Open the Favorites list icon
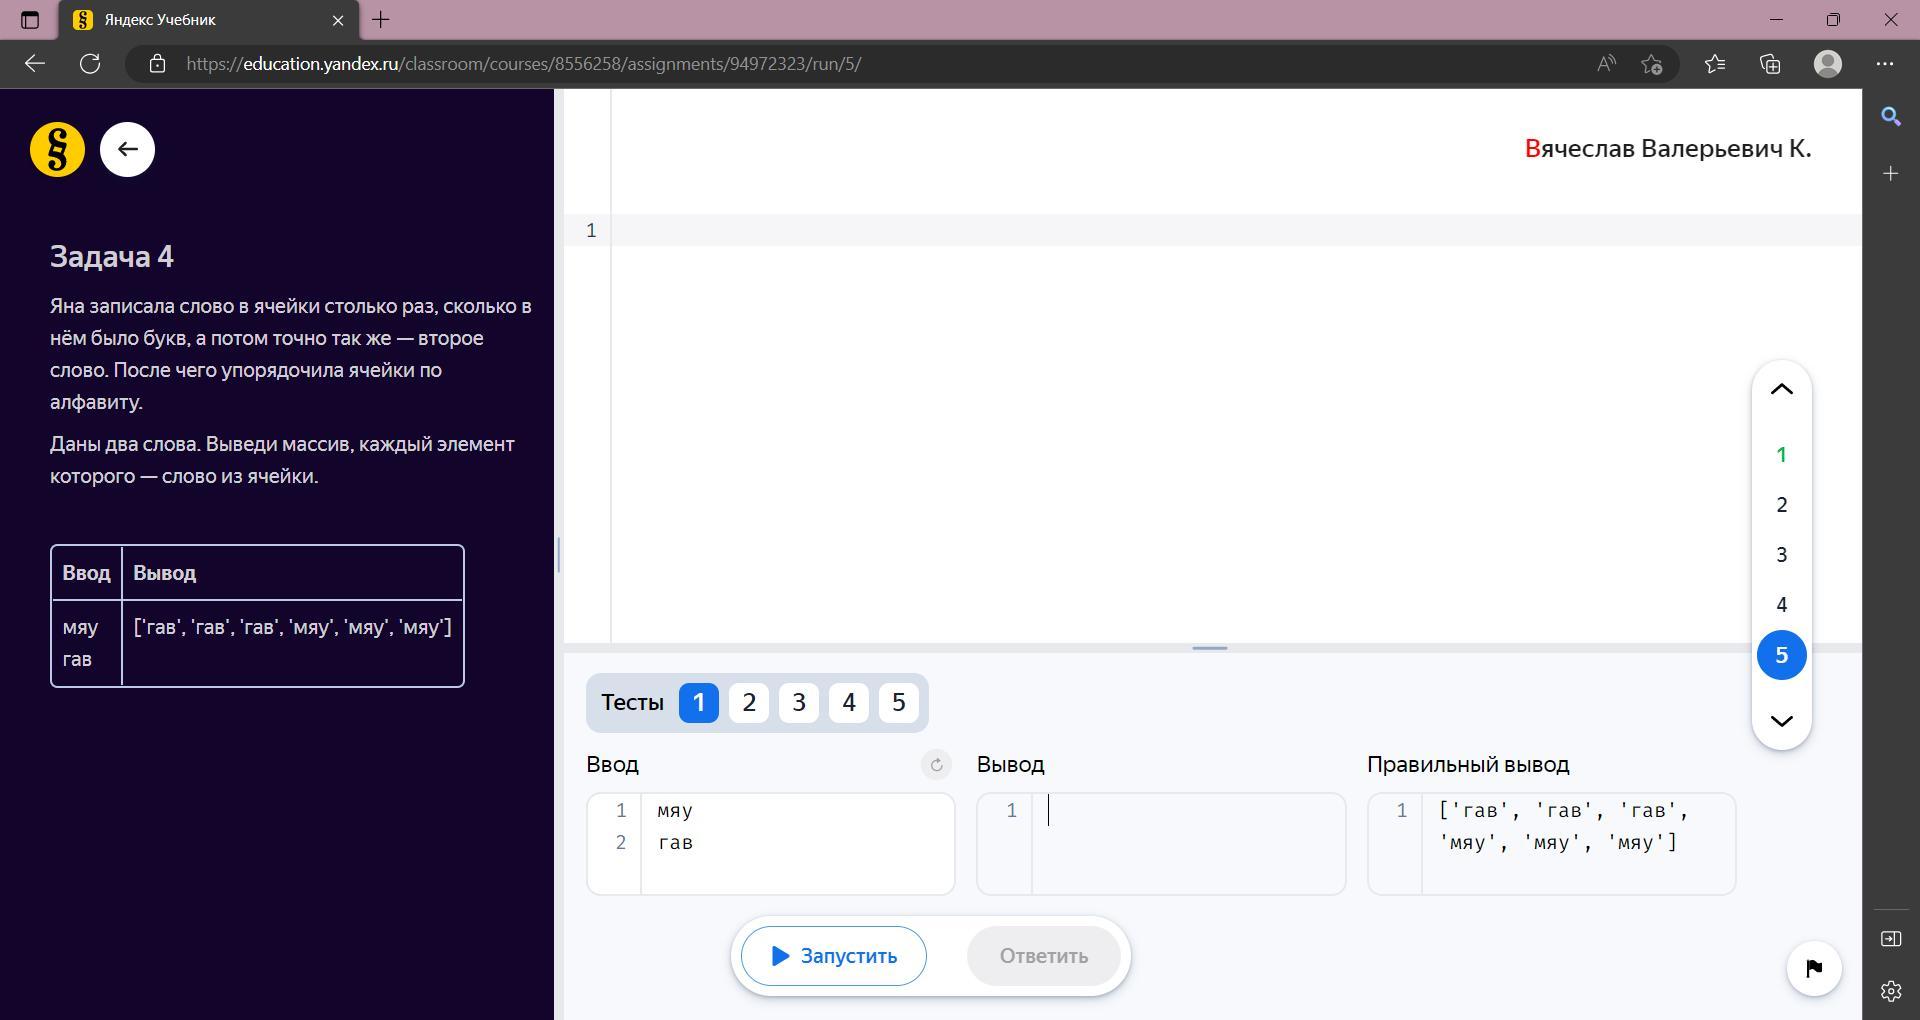Screen dimensions: 1920x1020 (x=1715, y=64)
